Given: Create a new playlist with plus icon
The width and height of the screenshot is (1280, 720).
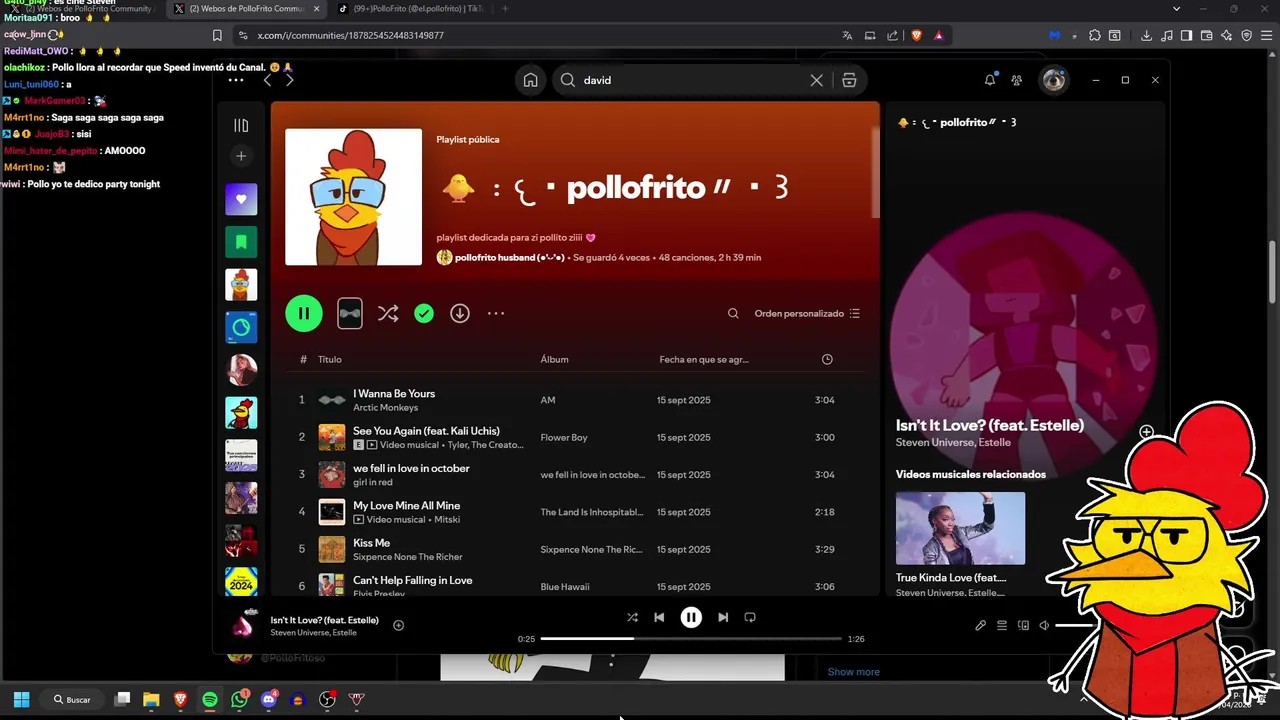Looking at the screenshot, I should 241,156.
